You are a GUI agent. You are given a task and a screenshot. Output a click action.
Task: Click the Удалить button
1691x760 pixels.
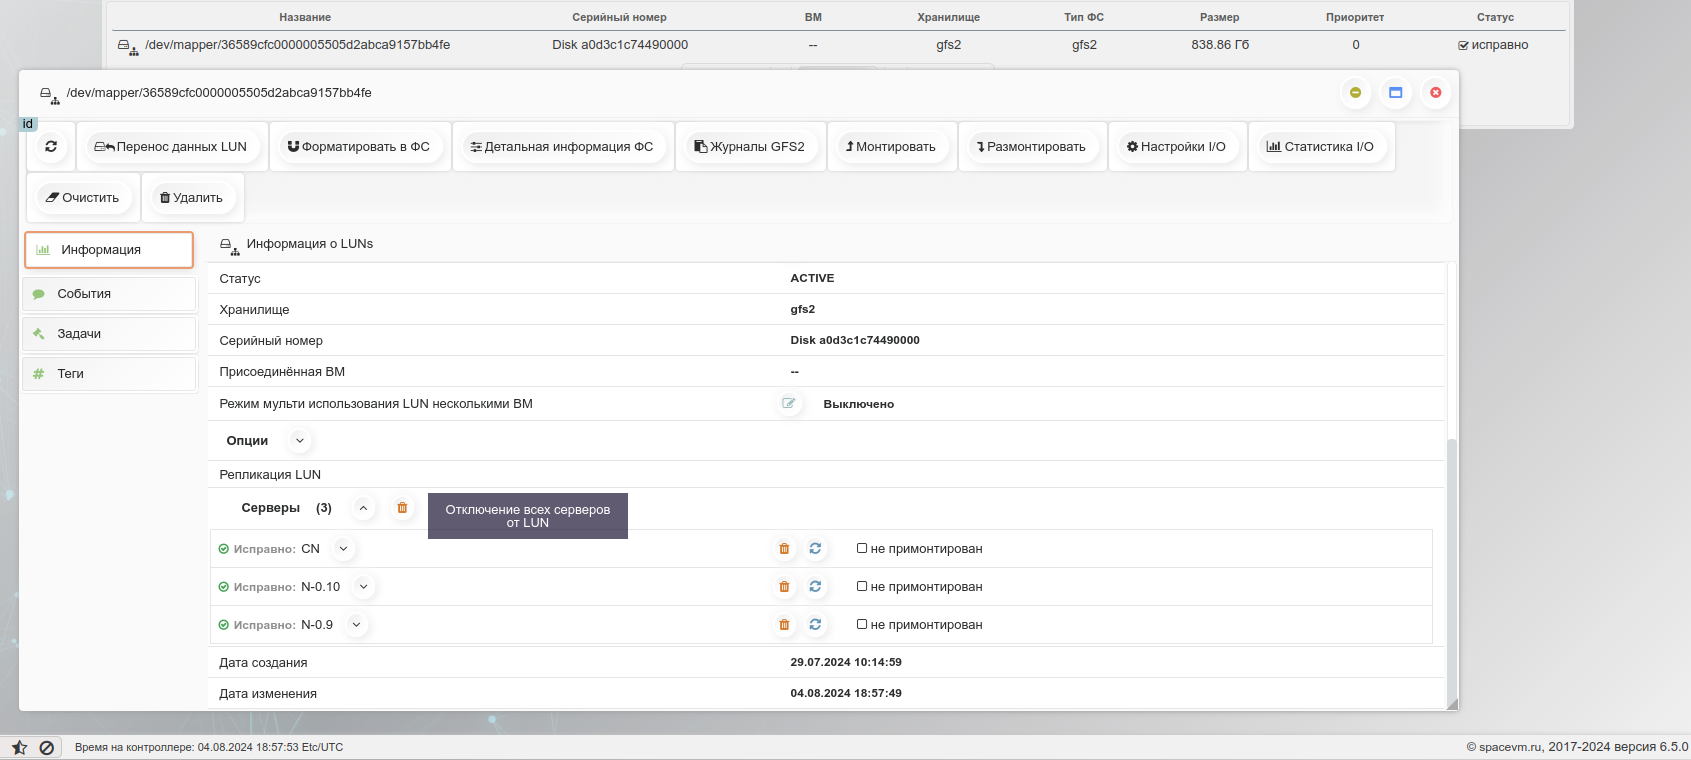pyautogui.click(x=192, y=197)
